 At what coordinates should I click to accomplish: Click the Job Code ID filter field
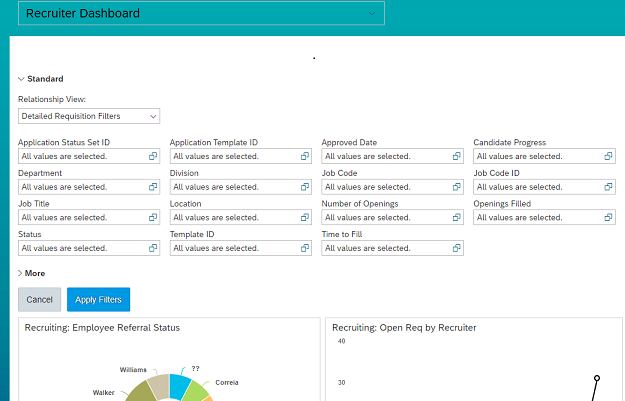544,187
